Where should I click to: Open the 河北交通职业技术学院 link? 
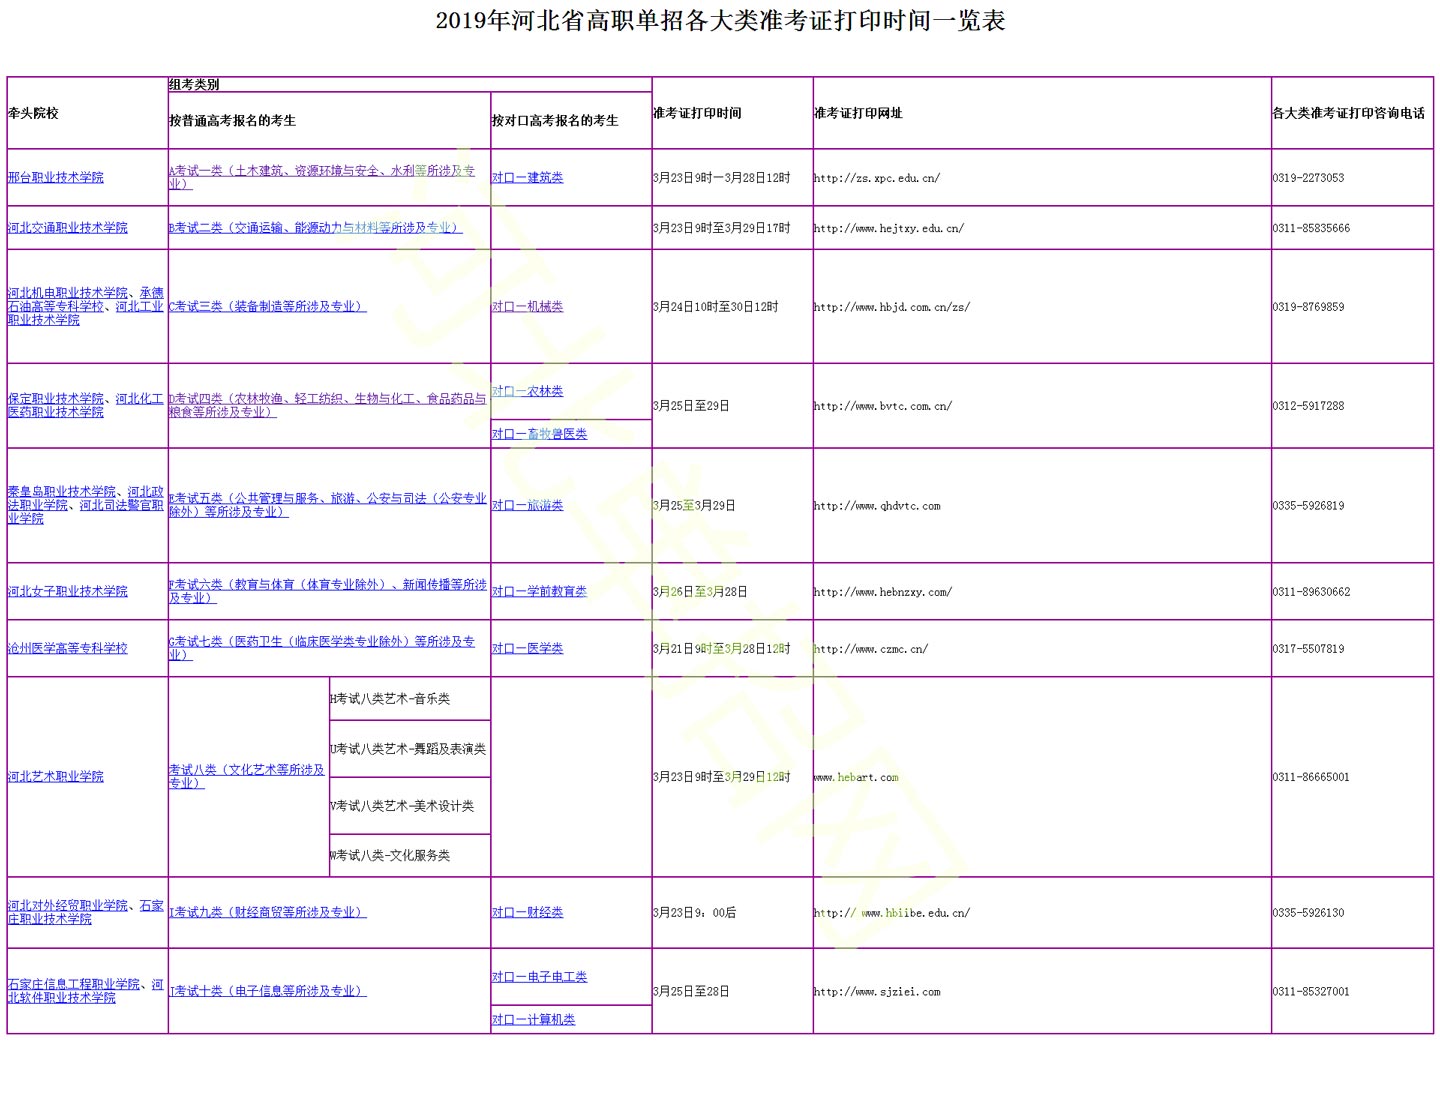point(68,228)
